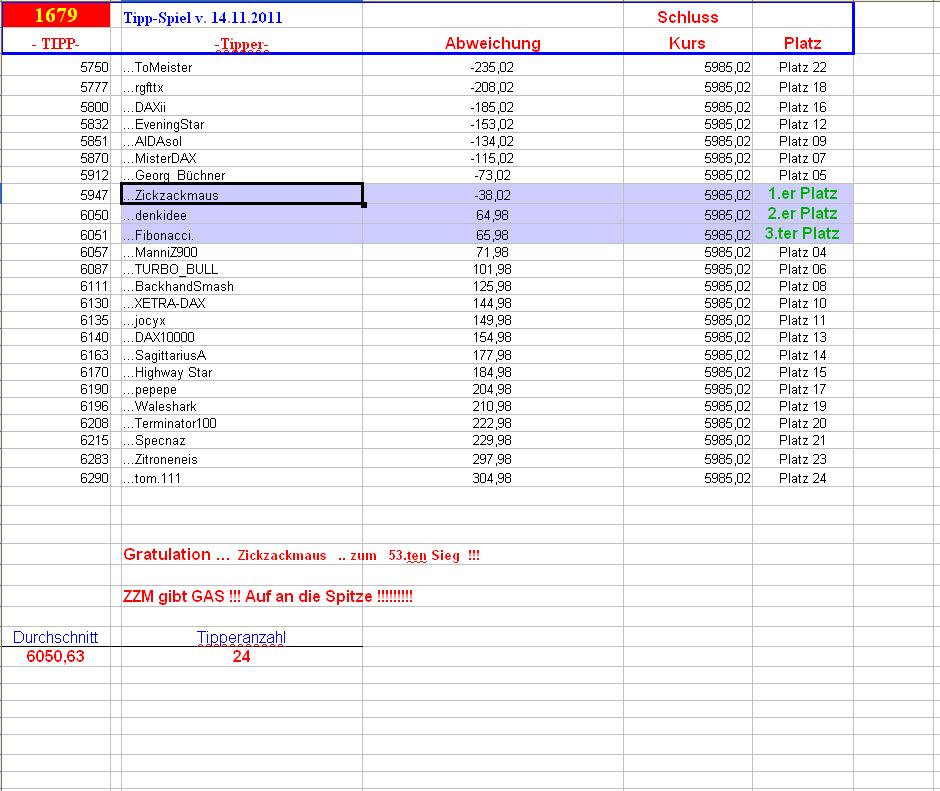This screenshot has width=940, height=791.
Task: Click the 'Platz 13' cell
Action: [802, 337]
